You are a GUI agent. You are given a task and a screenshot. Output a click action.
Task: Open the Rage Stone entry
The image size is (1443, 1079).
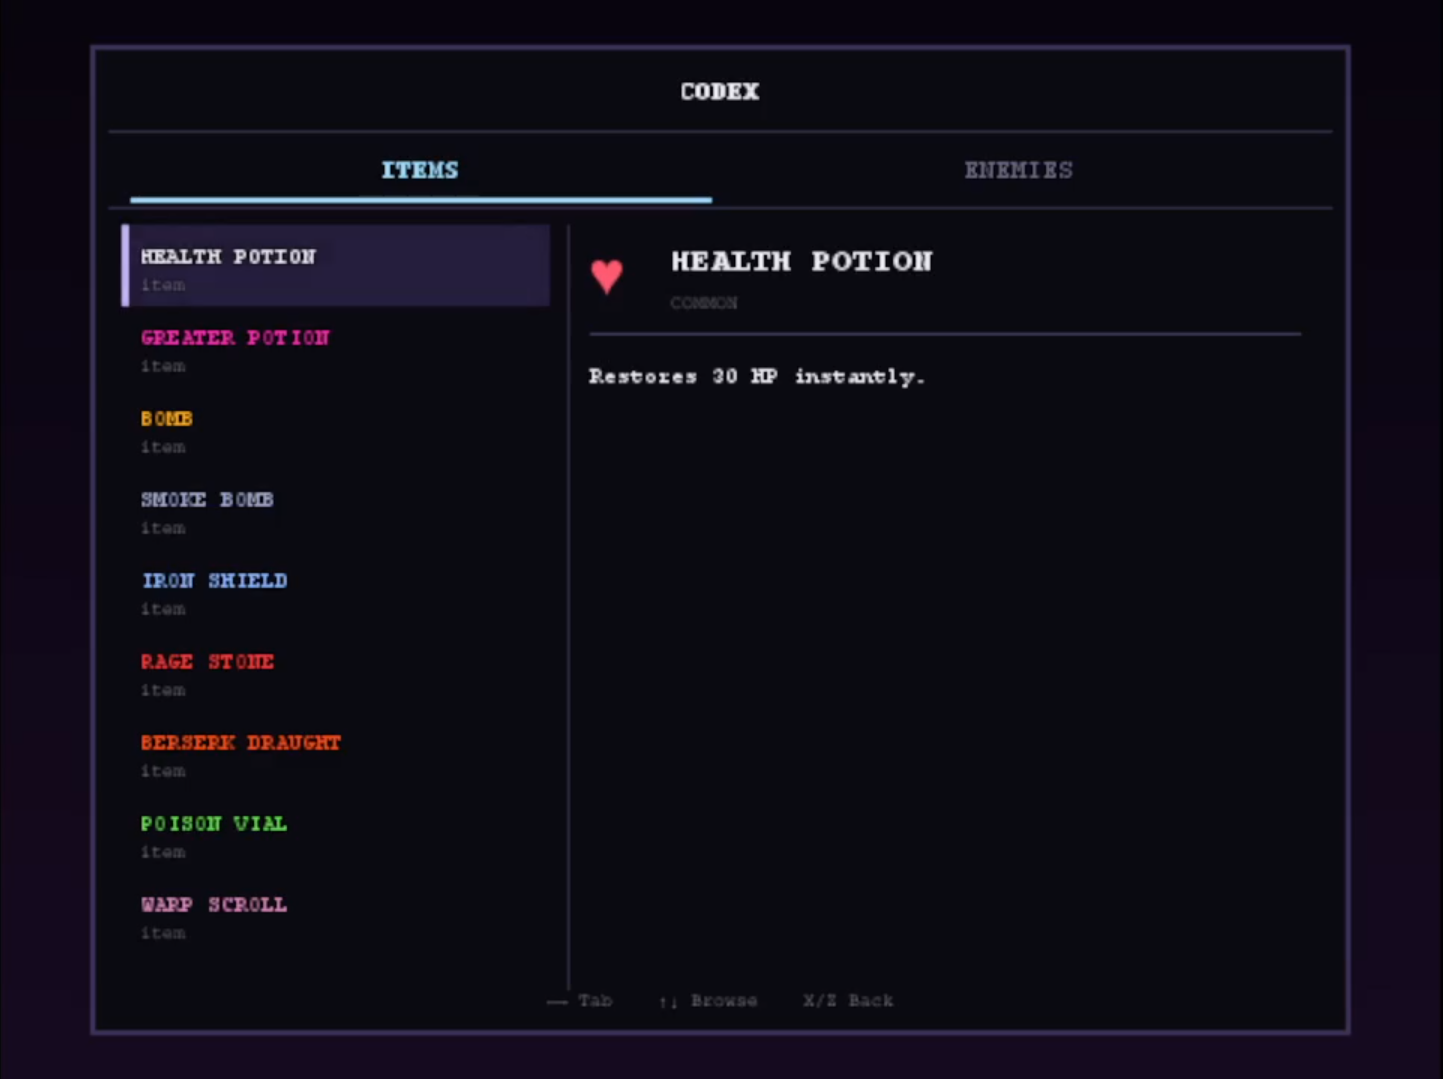[336, 674]
